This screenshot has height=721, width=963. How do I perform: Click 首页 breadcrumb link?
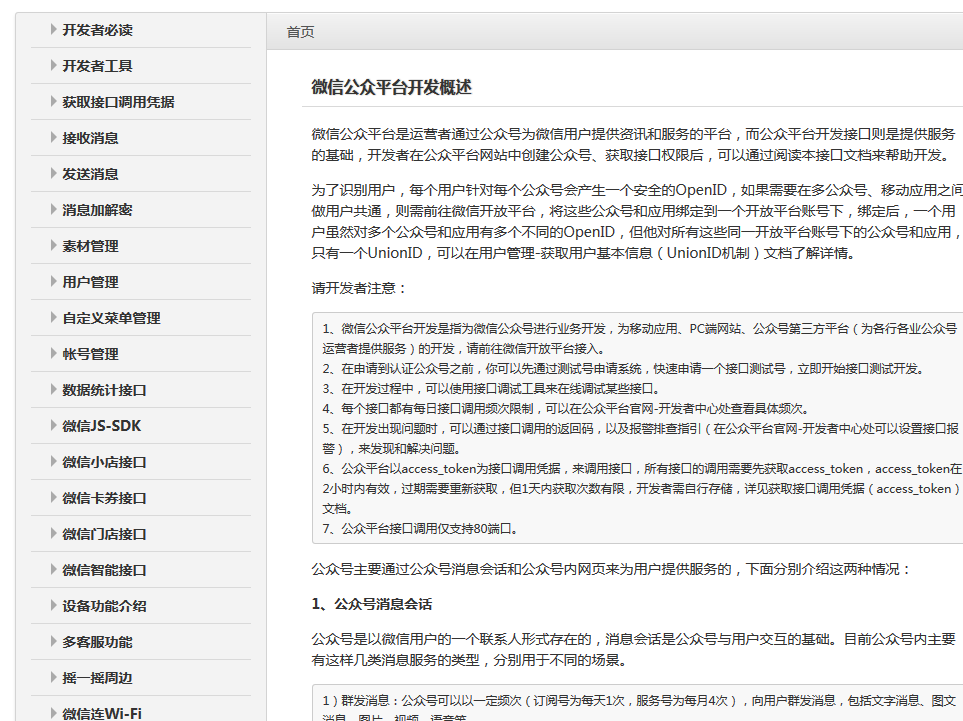click(300, 32)
